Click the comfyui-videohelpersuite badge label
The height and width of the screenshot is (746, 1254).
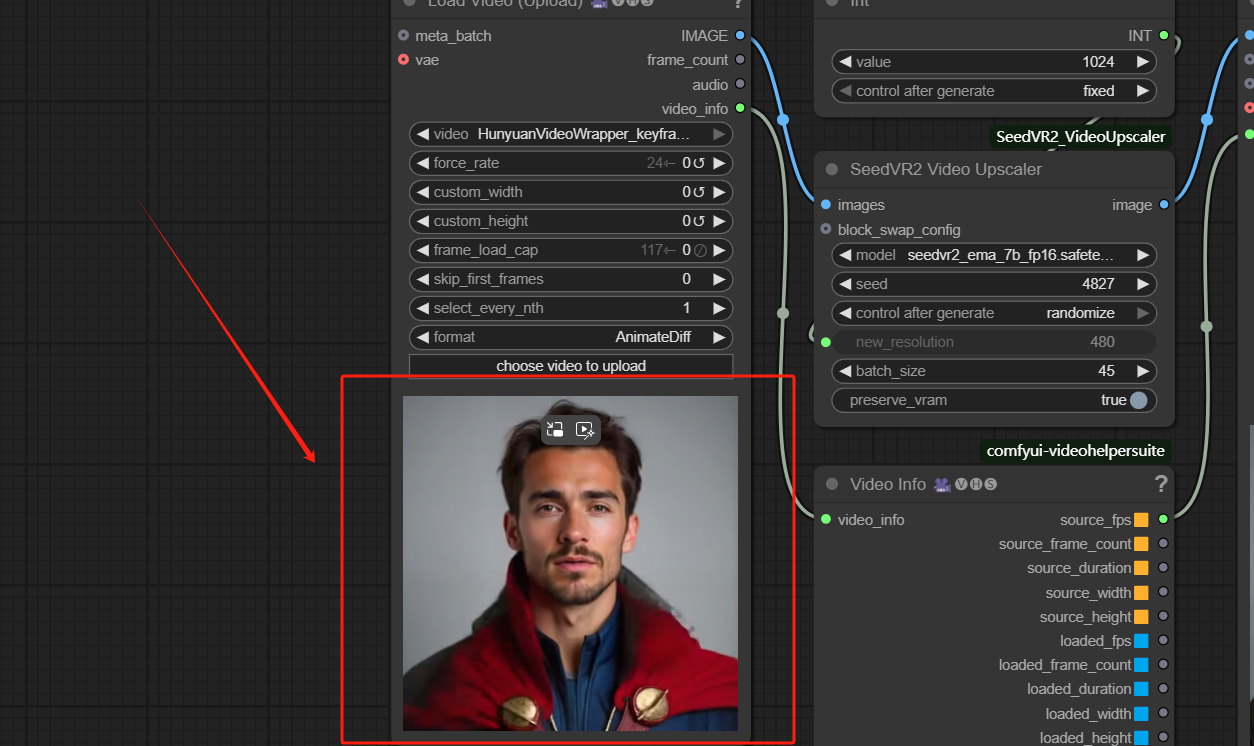tap(1075, 451)
